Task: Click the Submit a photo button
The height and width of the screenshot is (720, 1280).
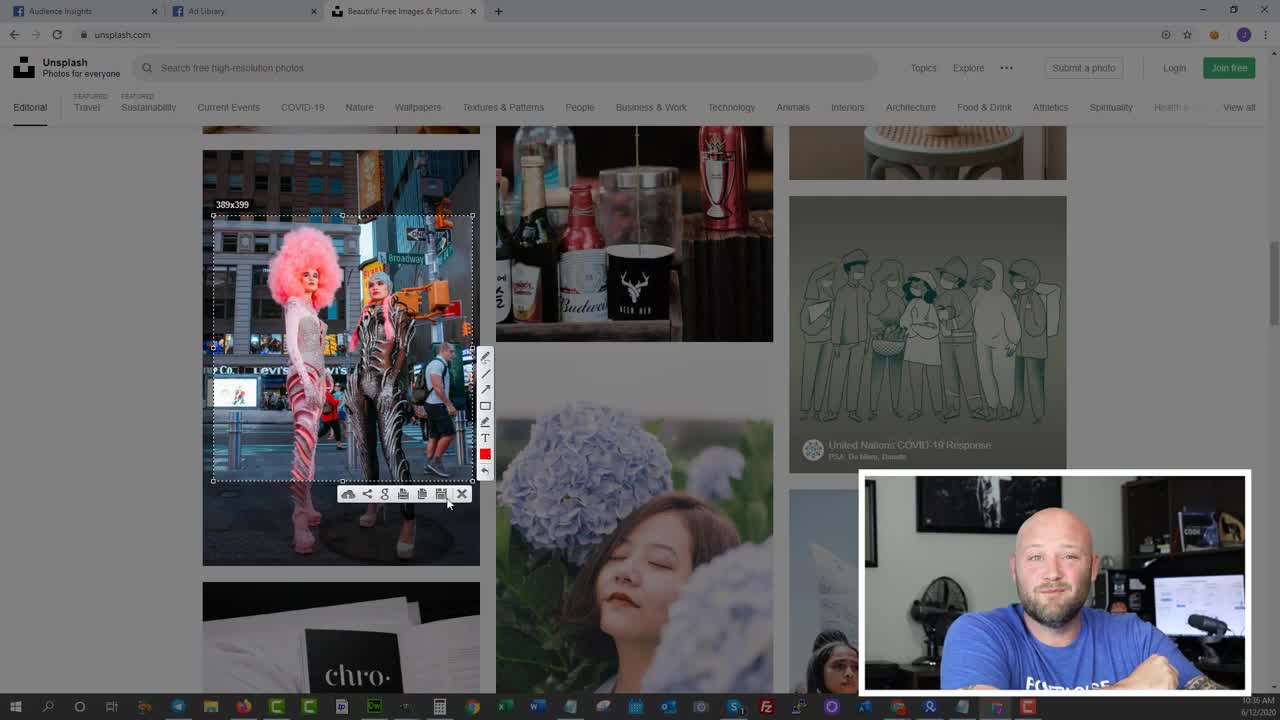Action: coord(1084,68)
